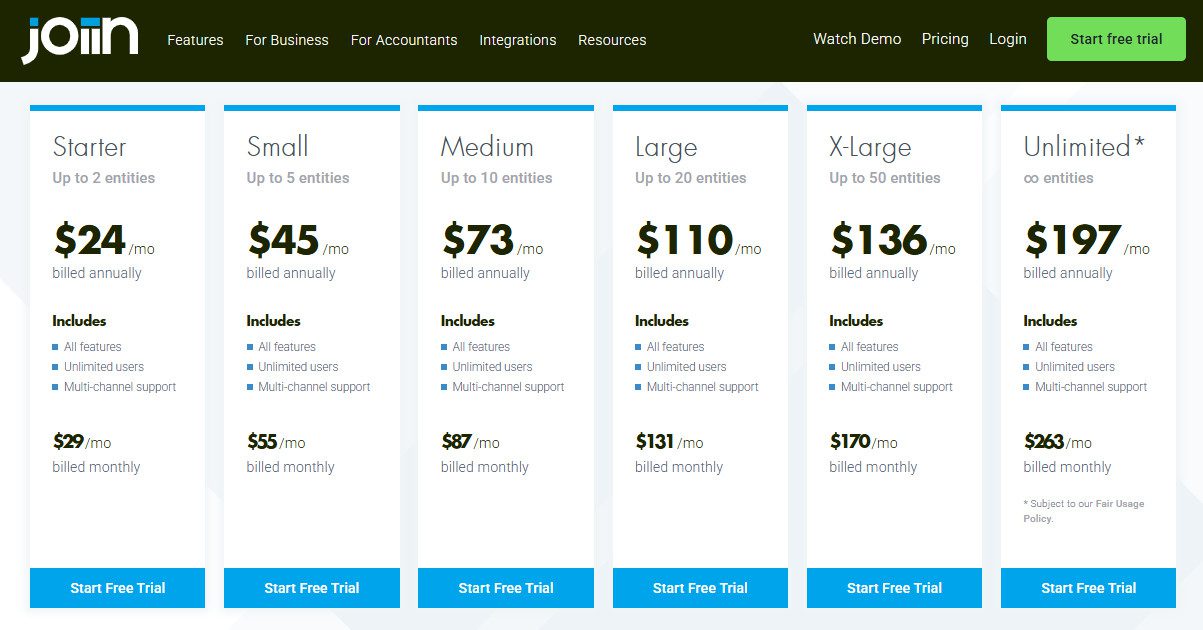Click Watch Demo in the navigation
The height and width of the screenshot is (630, 1203).
[x=855, y=38]
